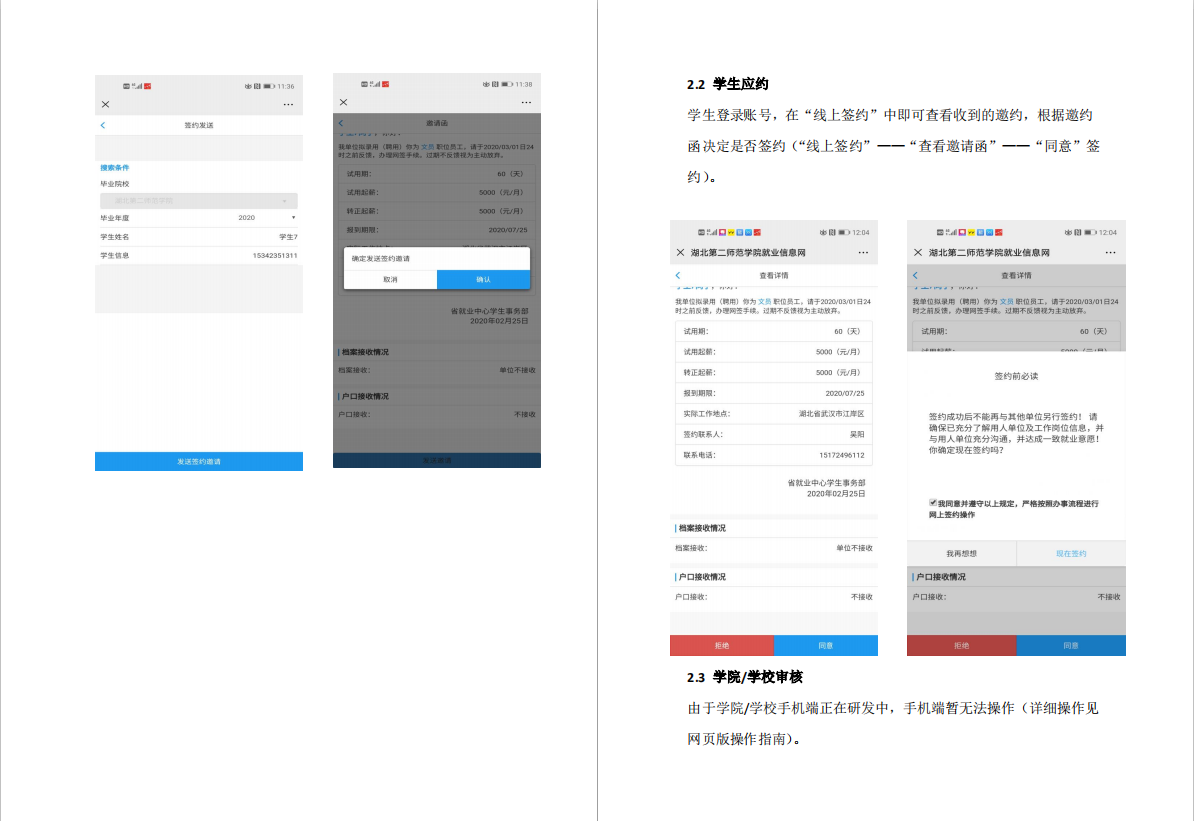
Task: Close the 签约前必读 screenshot window via X icon
Action: (x=918, y=252)
